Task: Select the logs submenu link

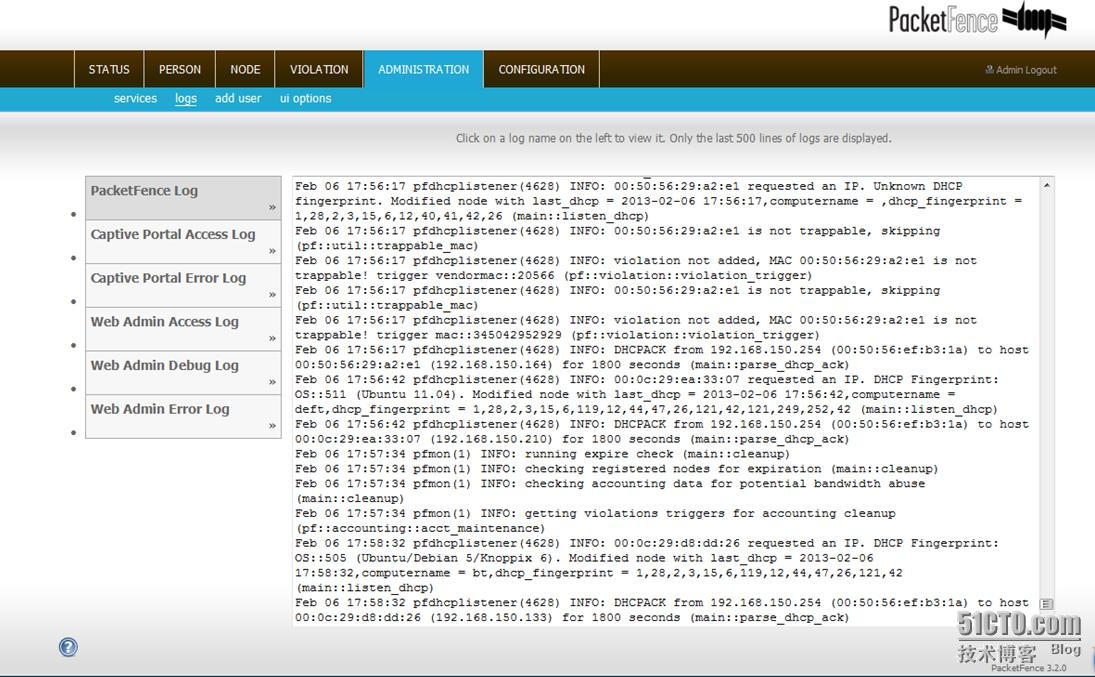Action: (x=186, y=99)
